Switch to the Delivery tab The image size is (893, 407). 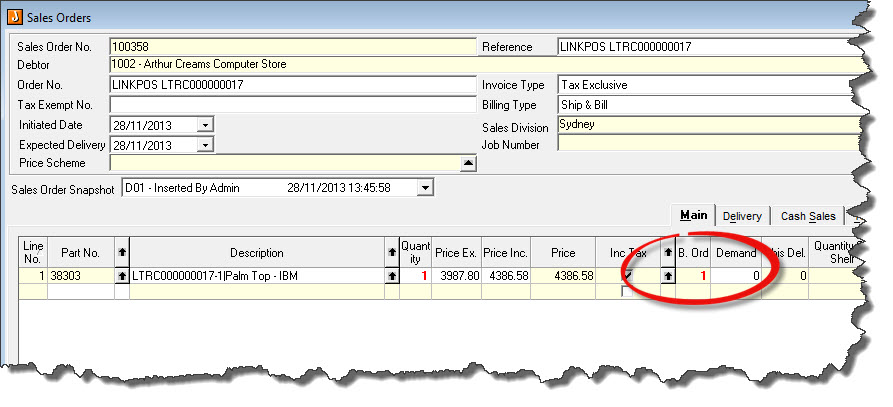(x=742, y=216)
